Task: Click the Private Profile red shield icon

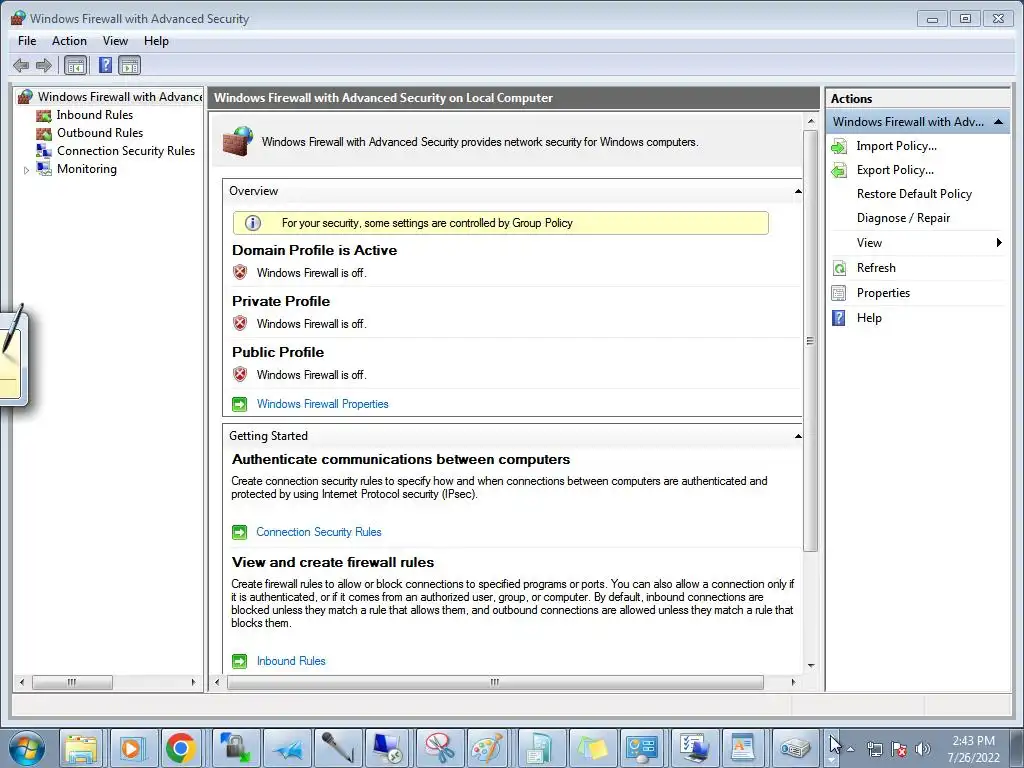Action: coord(240,323)
